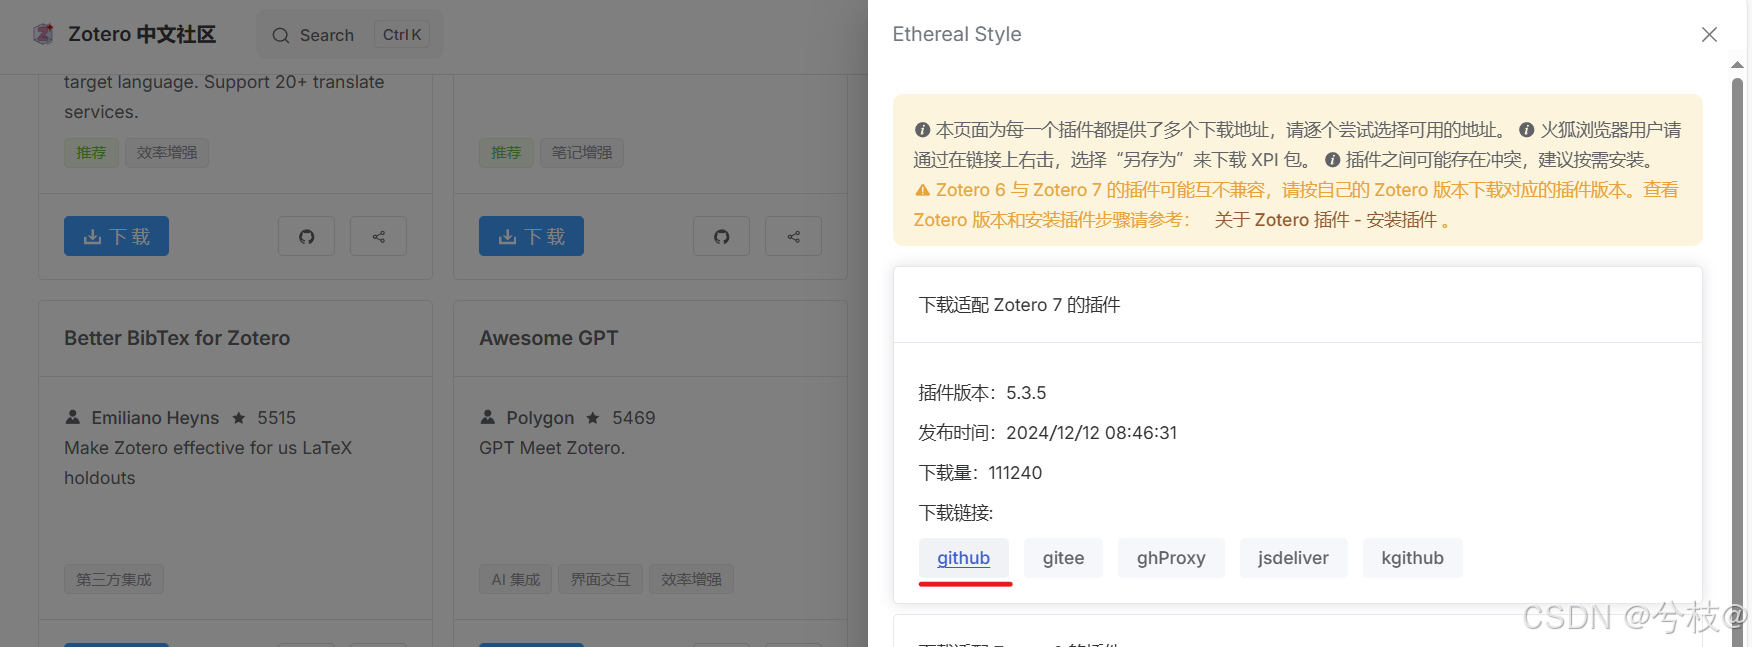The image size is (1752, 647).
Task: Click the 发布时间 2024/12/12 08:46:31 text
Action: click(1047, 433)
